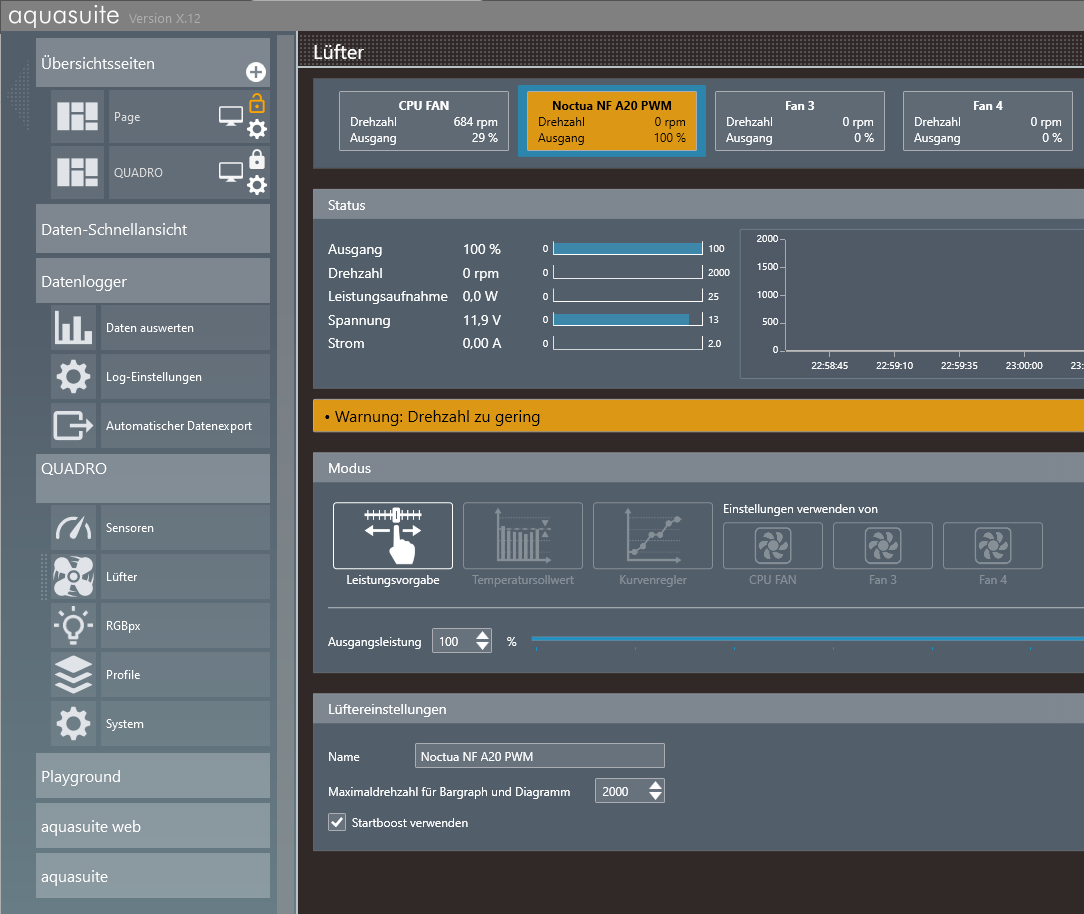
Task: Open the Sensoren gauge icon
Action: point(74,528)
